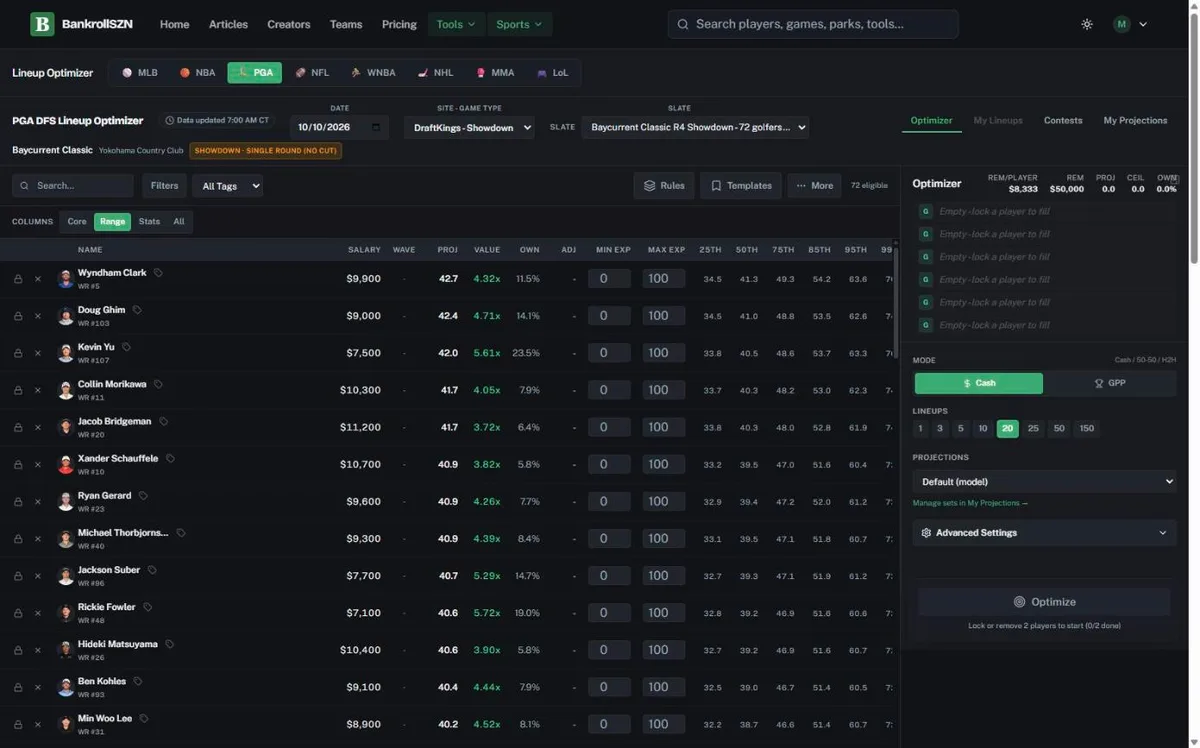This screenshot has width=1200, height=748.
Task: Switch to the My Lineups tab
Action: coord(998,120)
